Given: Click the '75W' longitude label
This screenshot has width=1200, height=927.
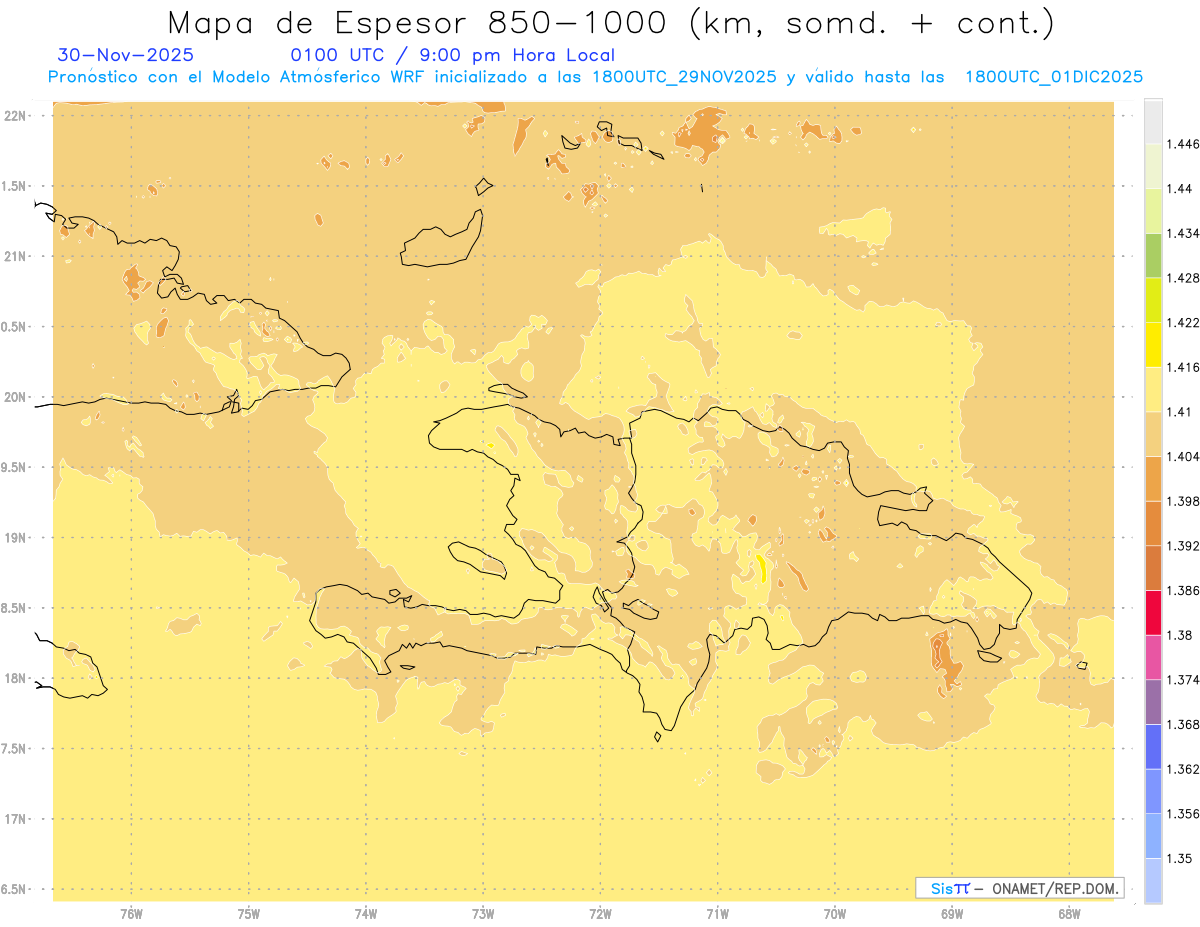Looking at the screenshot, I should (x=249, y=913).
